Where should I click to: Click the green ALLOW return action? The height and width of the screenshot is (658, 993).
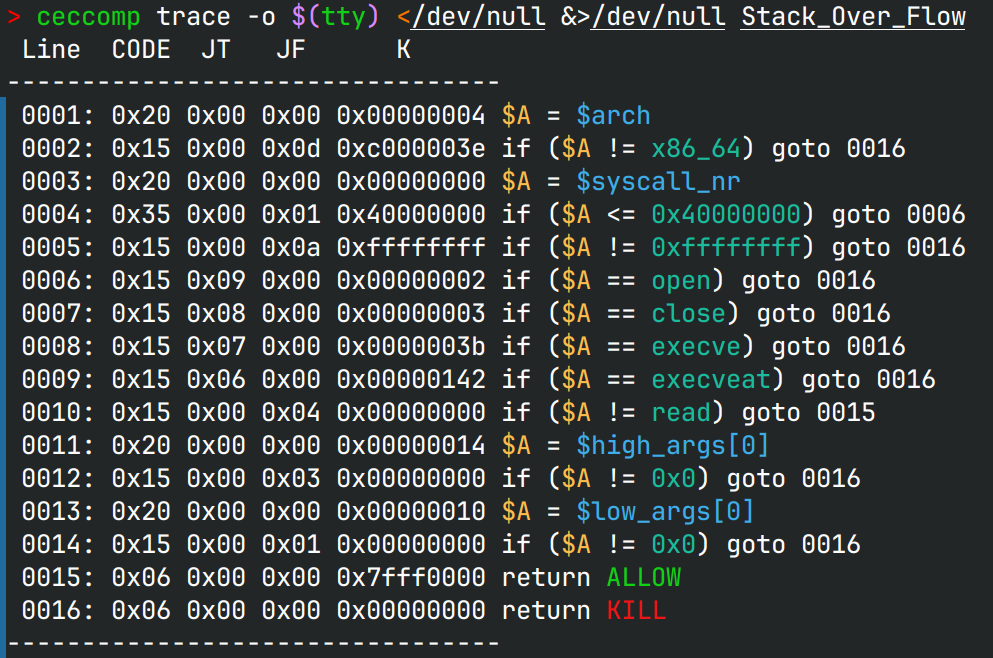pos(643,578)
